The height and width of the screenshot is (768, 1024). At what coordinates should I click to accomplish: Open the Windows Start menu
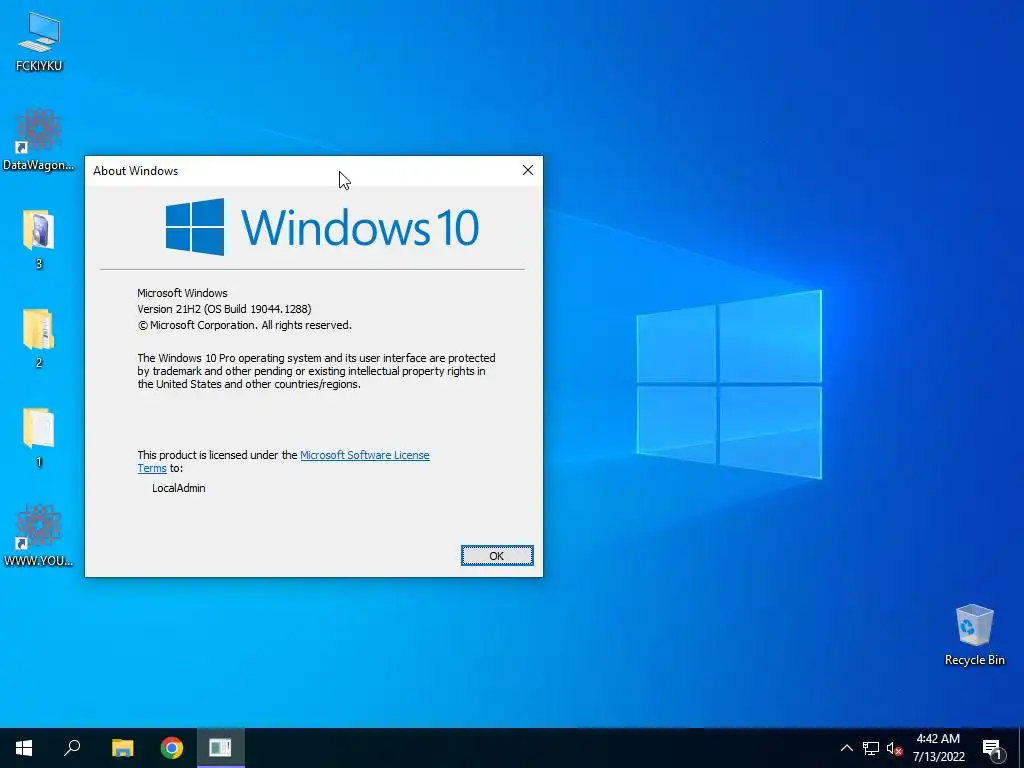point(24,748)
